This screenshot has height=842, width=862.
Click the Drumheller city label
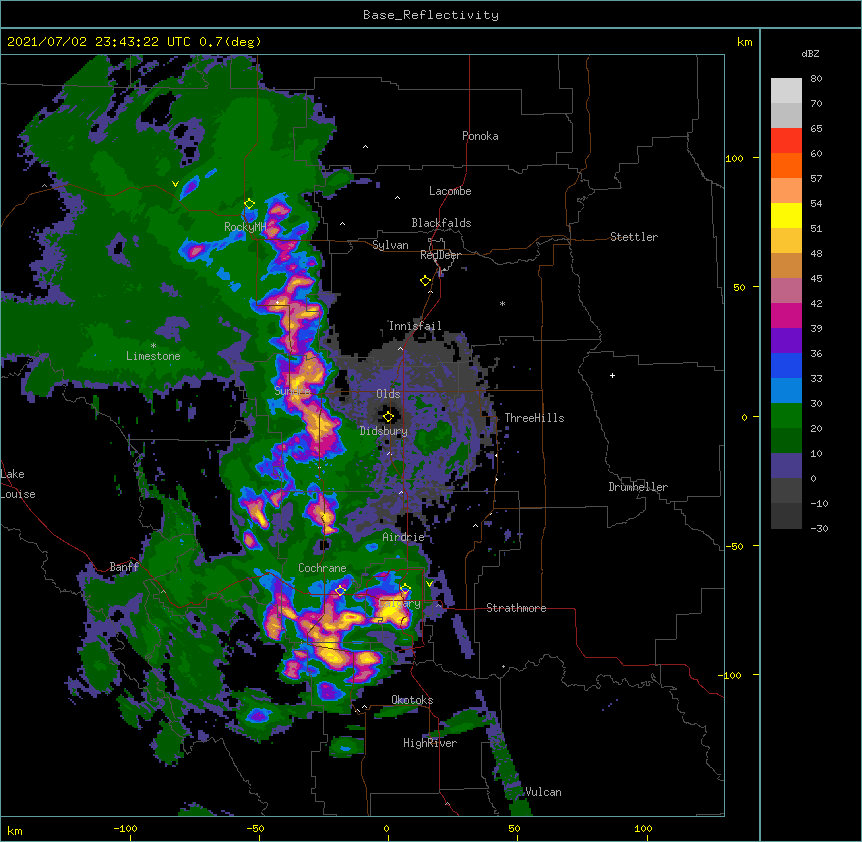tap(638, 487)
